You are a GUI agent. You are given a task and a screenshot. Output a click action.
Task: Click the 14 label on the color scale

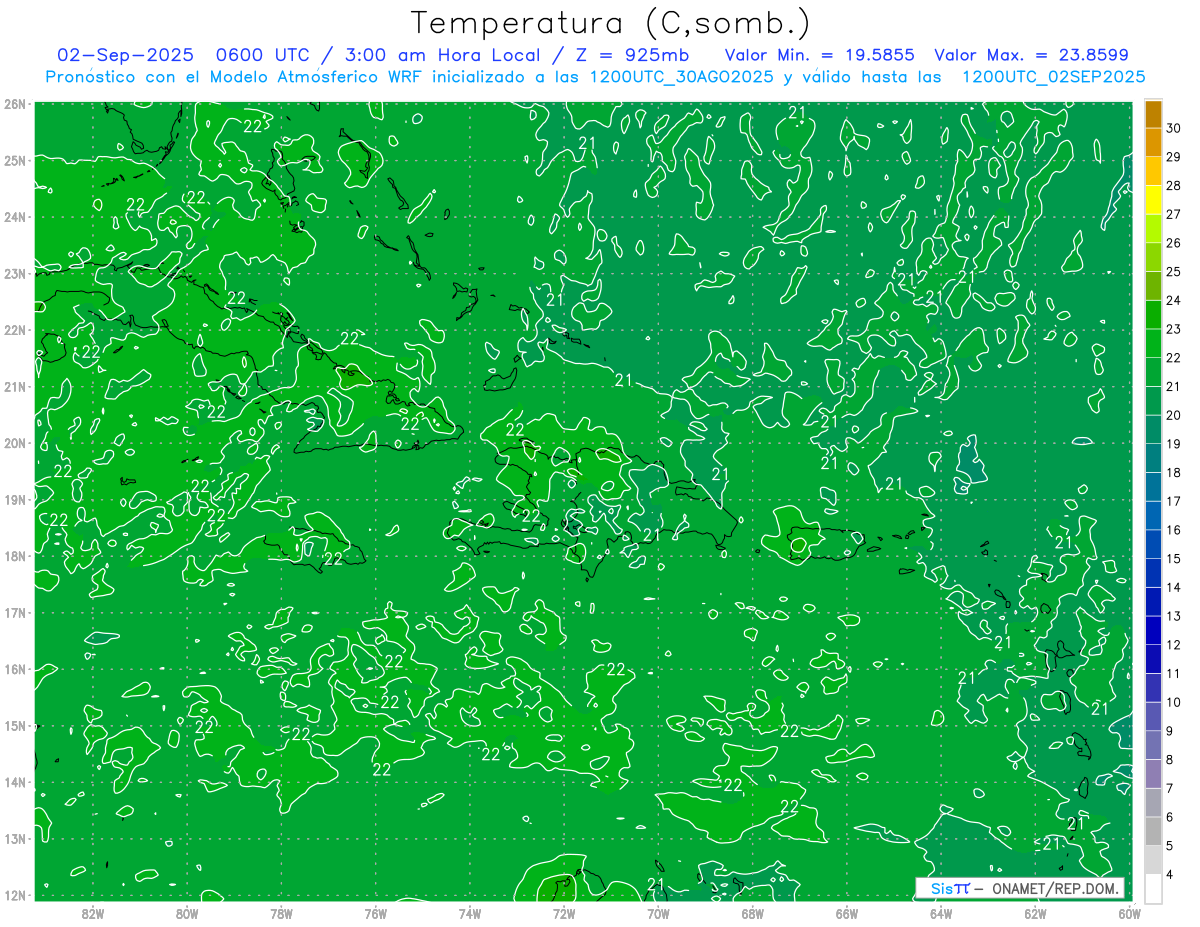pyautogui.click(x=1173, y=587)
